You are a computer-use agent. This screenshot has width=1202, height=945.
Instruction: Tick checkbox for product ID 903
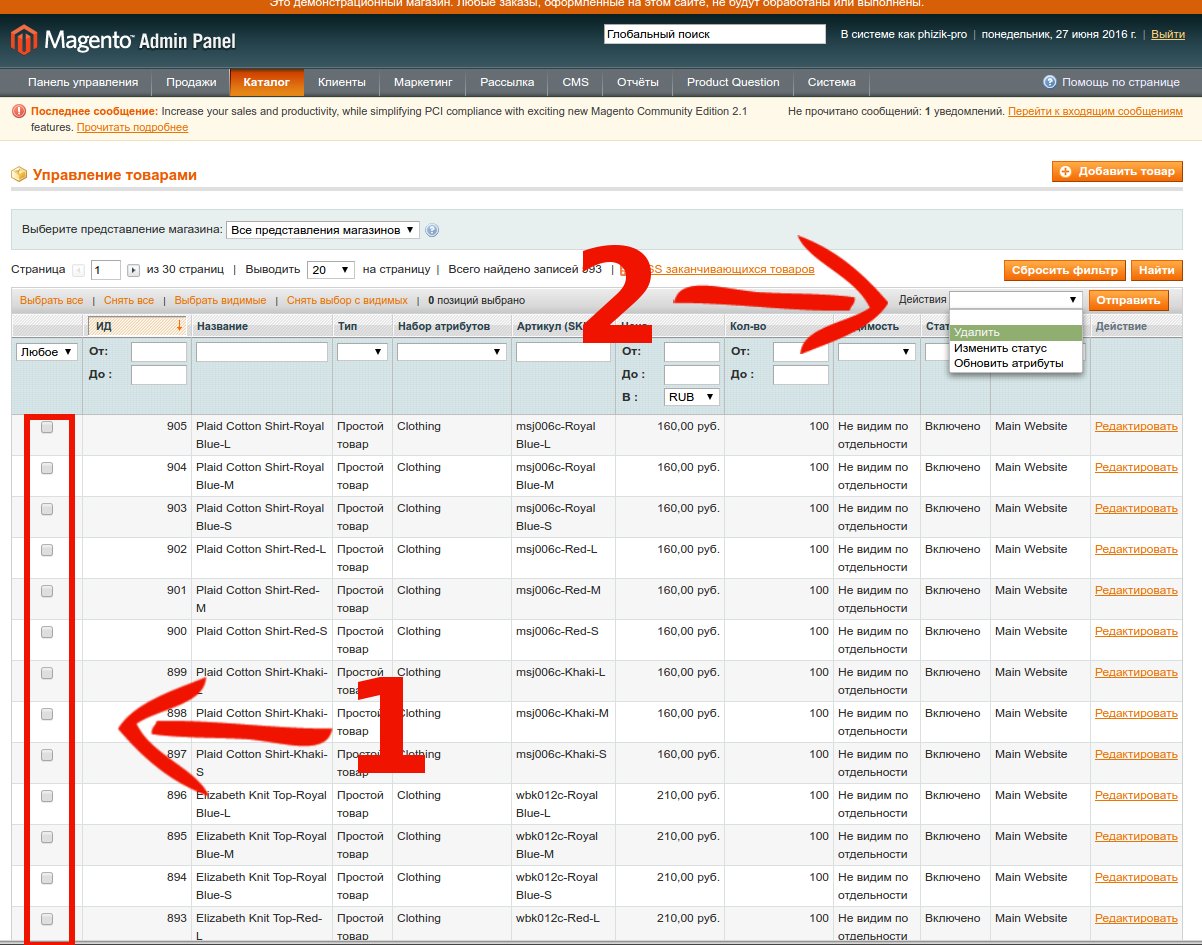[47, 509]
